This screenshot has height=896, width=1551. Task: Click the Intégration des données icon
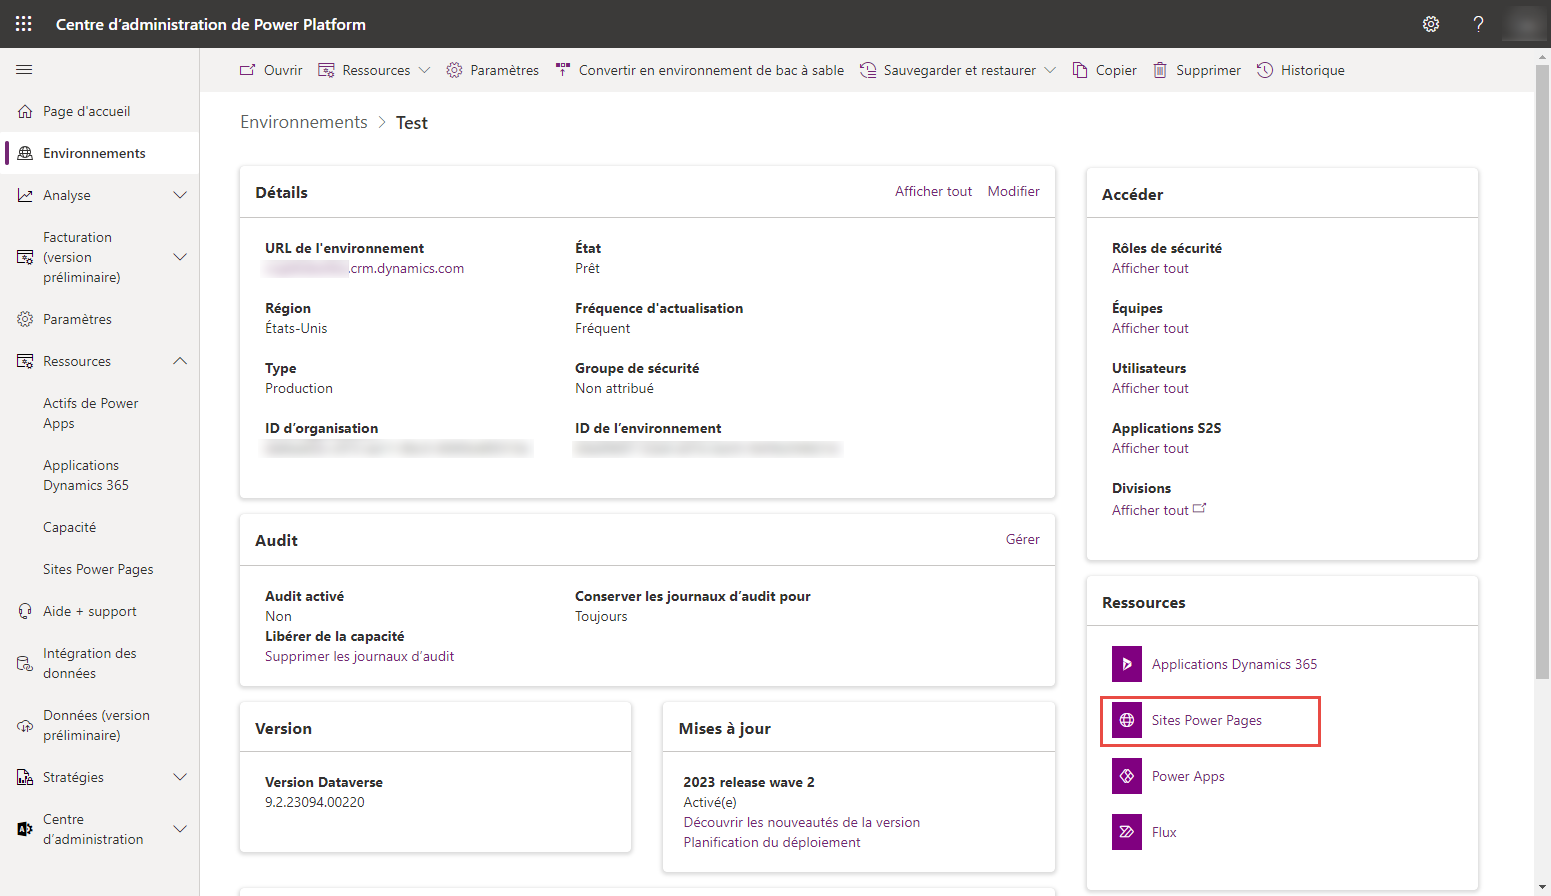(25, 663)
